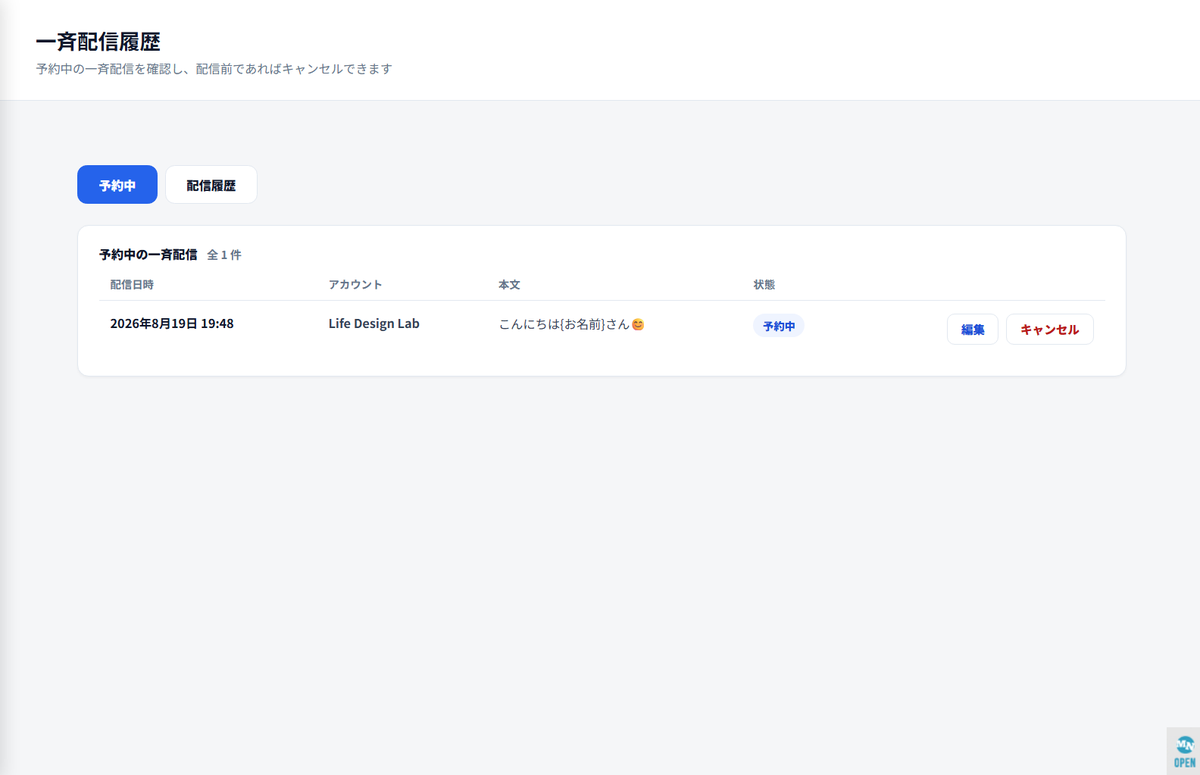Click the 予約中の一斉配信 section heading
Viewport: 1200px width, 775px height.
click(148, 255)
